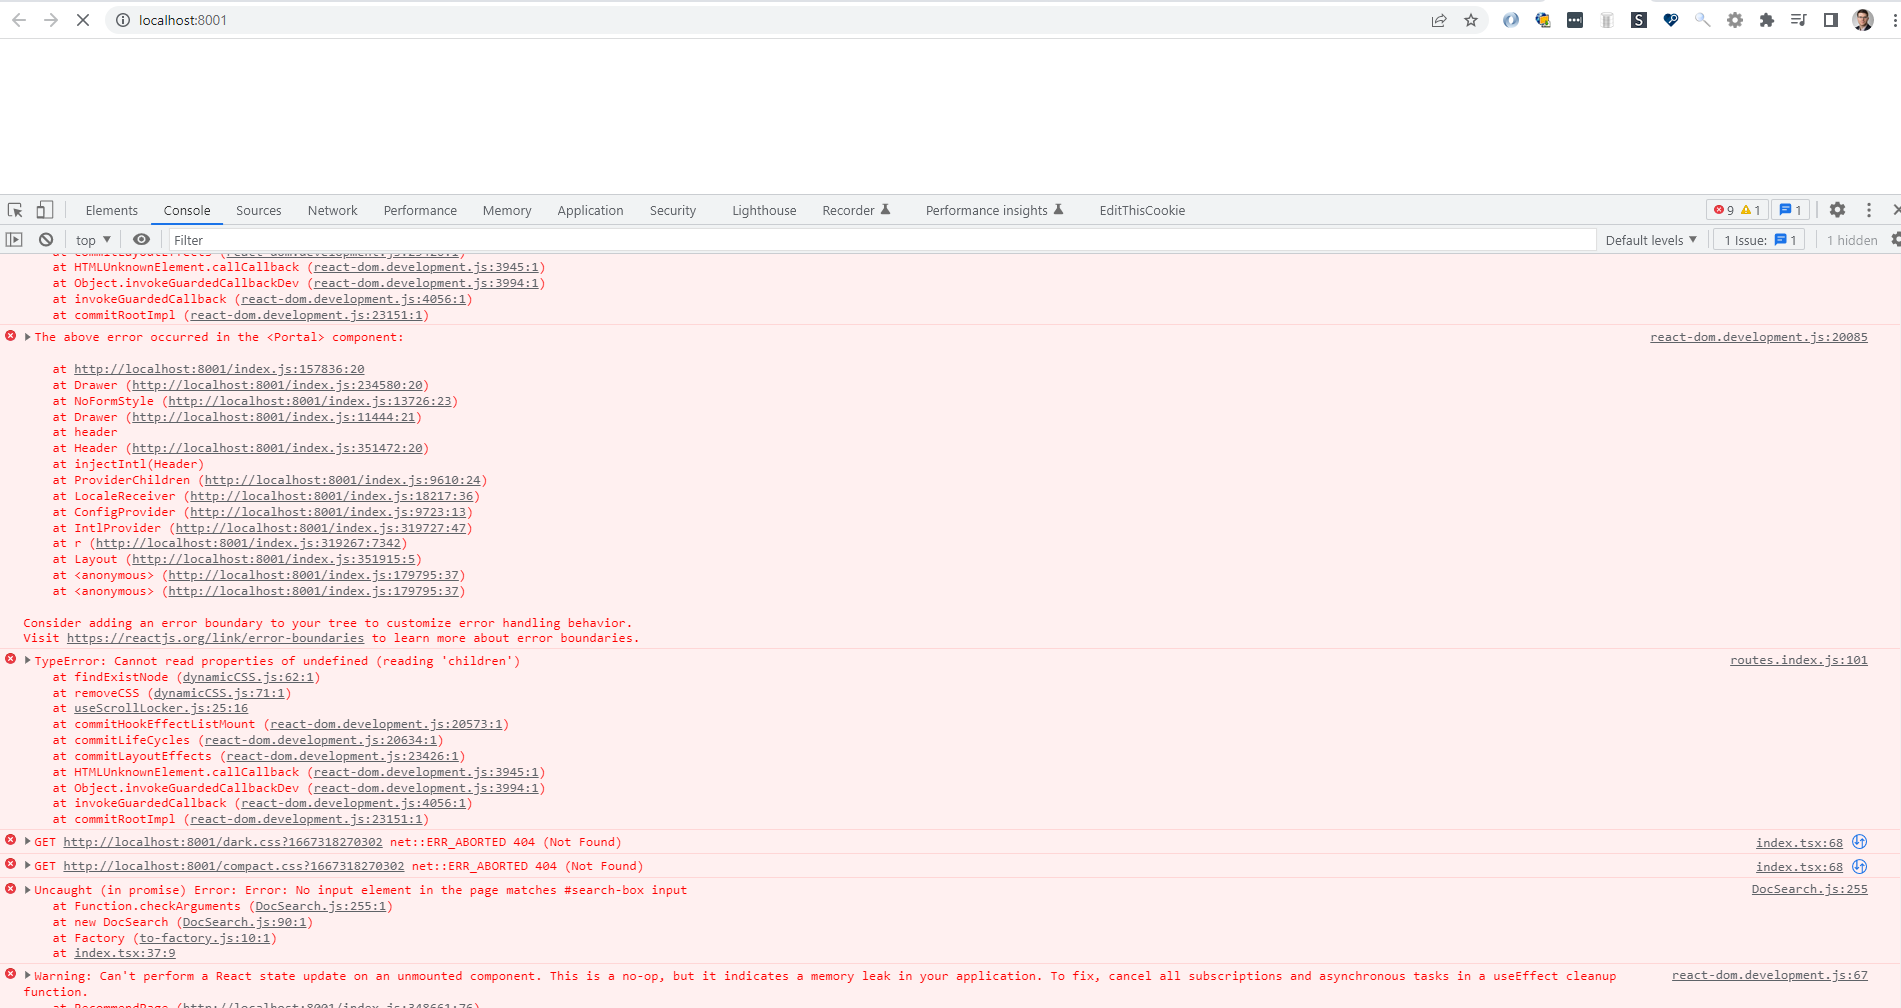Viewport: 1901px width, 1008px height.
Task: Open the top frame context dropdown
Action: [x=91, y=239]
